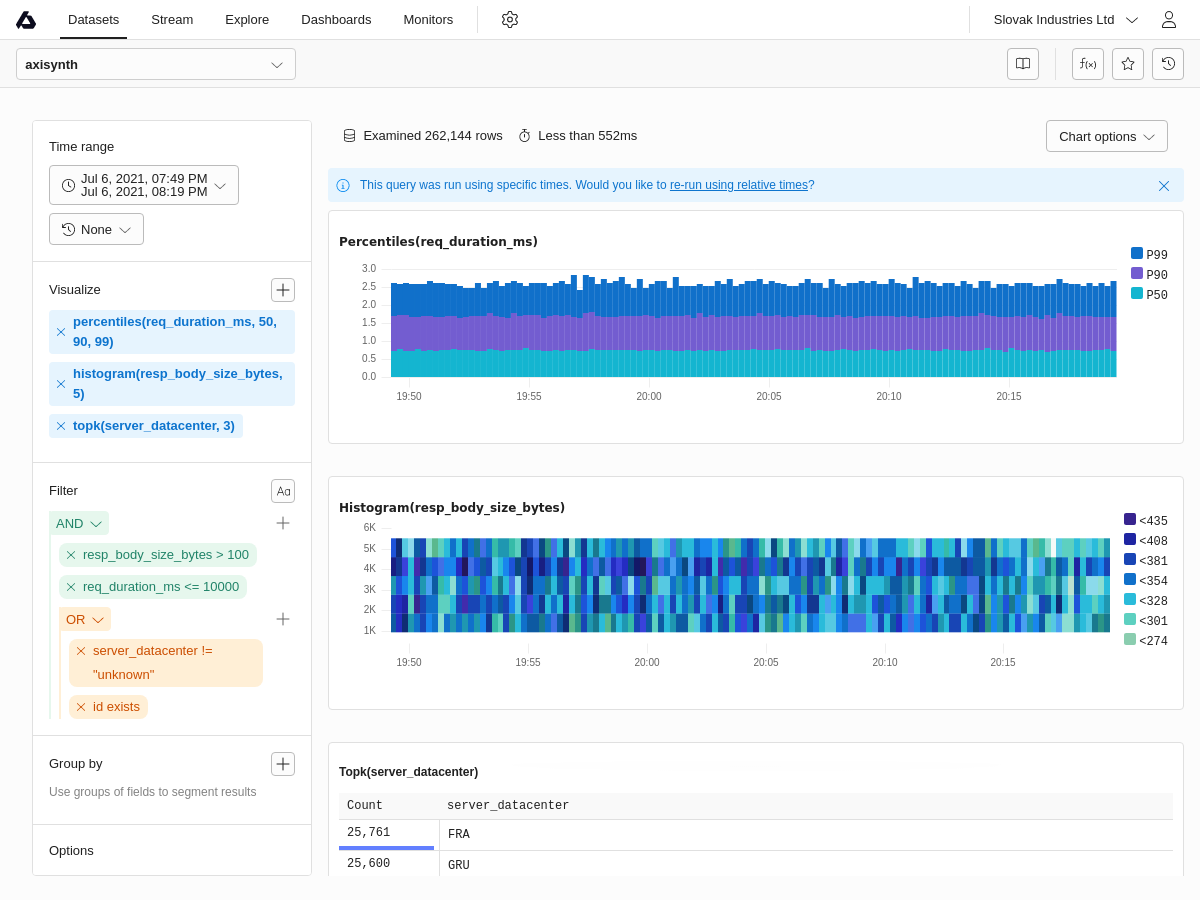Expand the axisynth dataset dropdown

156,64
